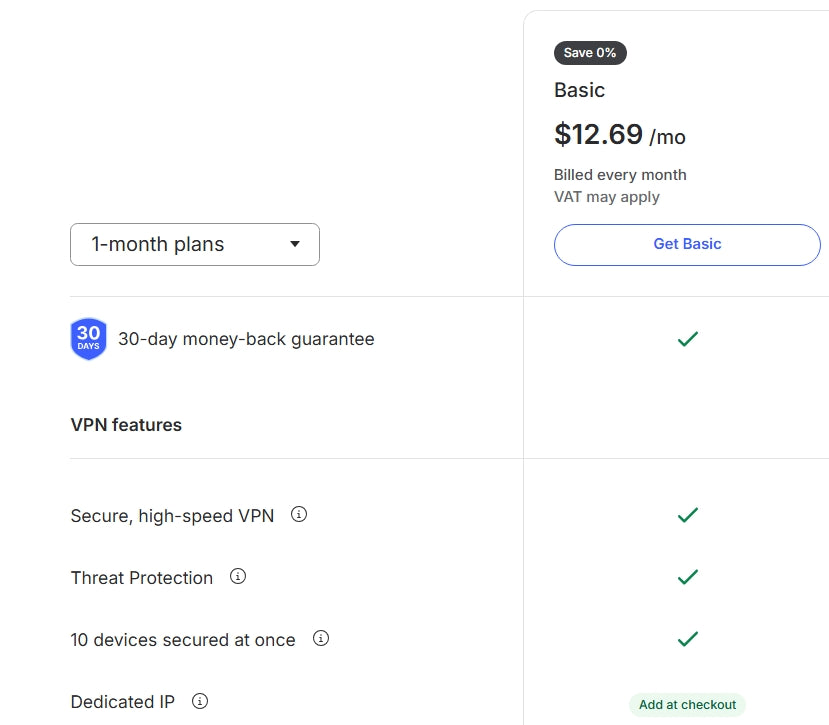Viewport: 829px width, 725px height.
Task: Click the green checkmark for money-back guarantee
Action: (x=687, y=339)
